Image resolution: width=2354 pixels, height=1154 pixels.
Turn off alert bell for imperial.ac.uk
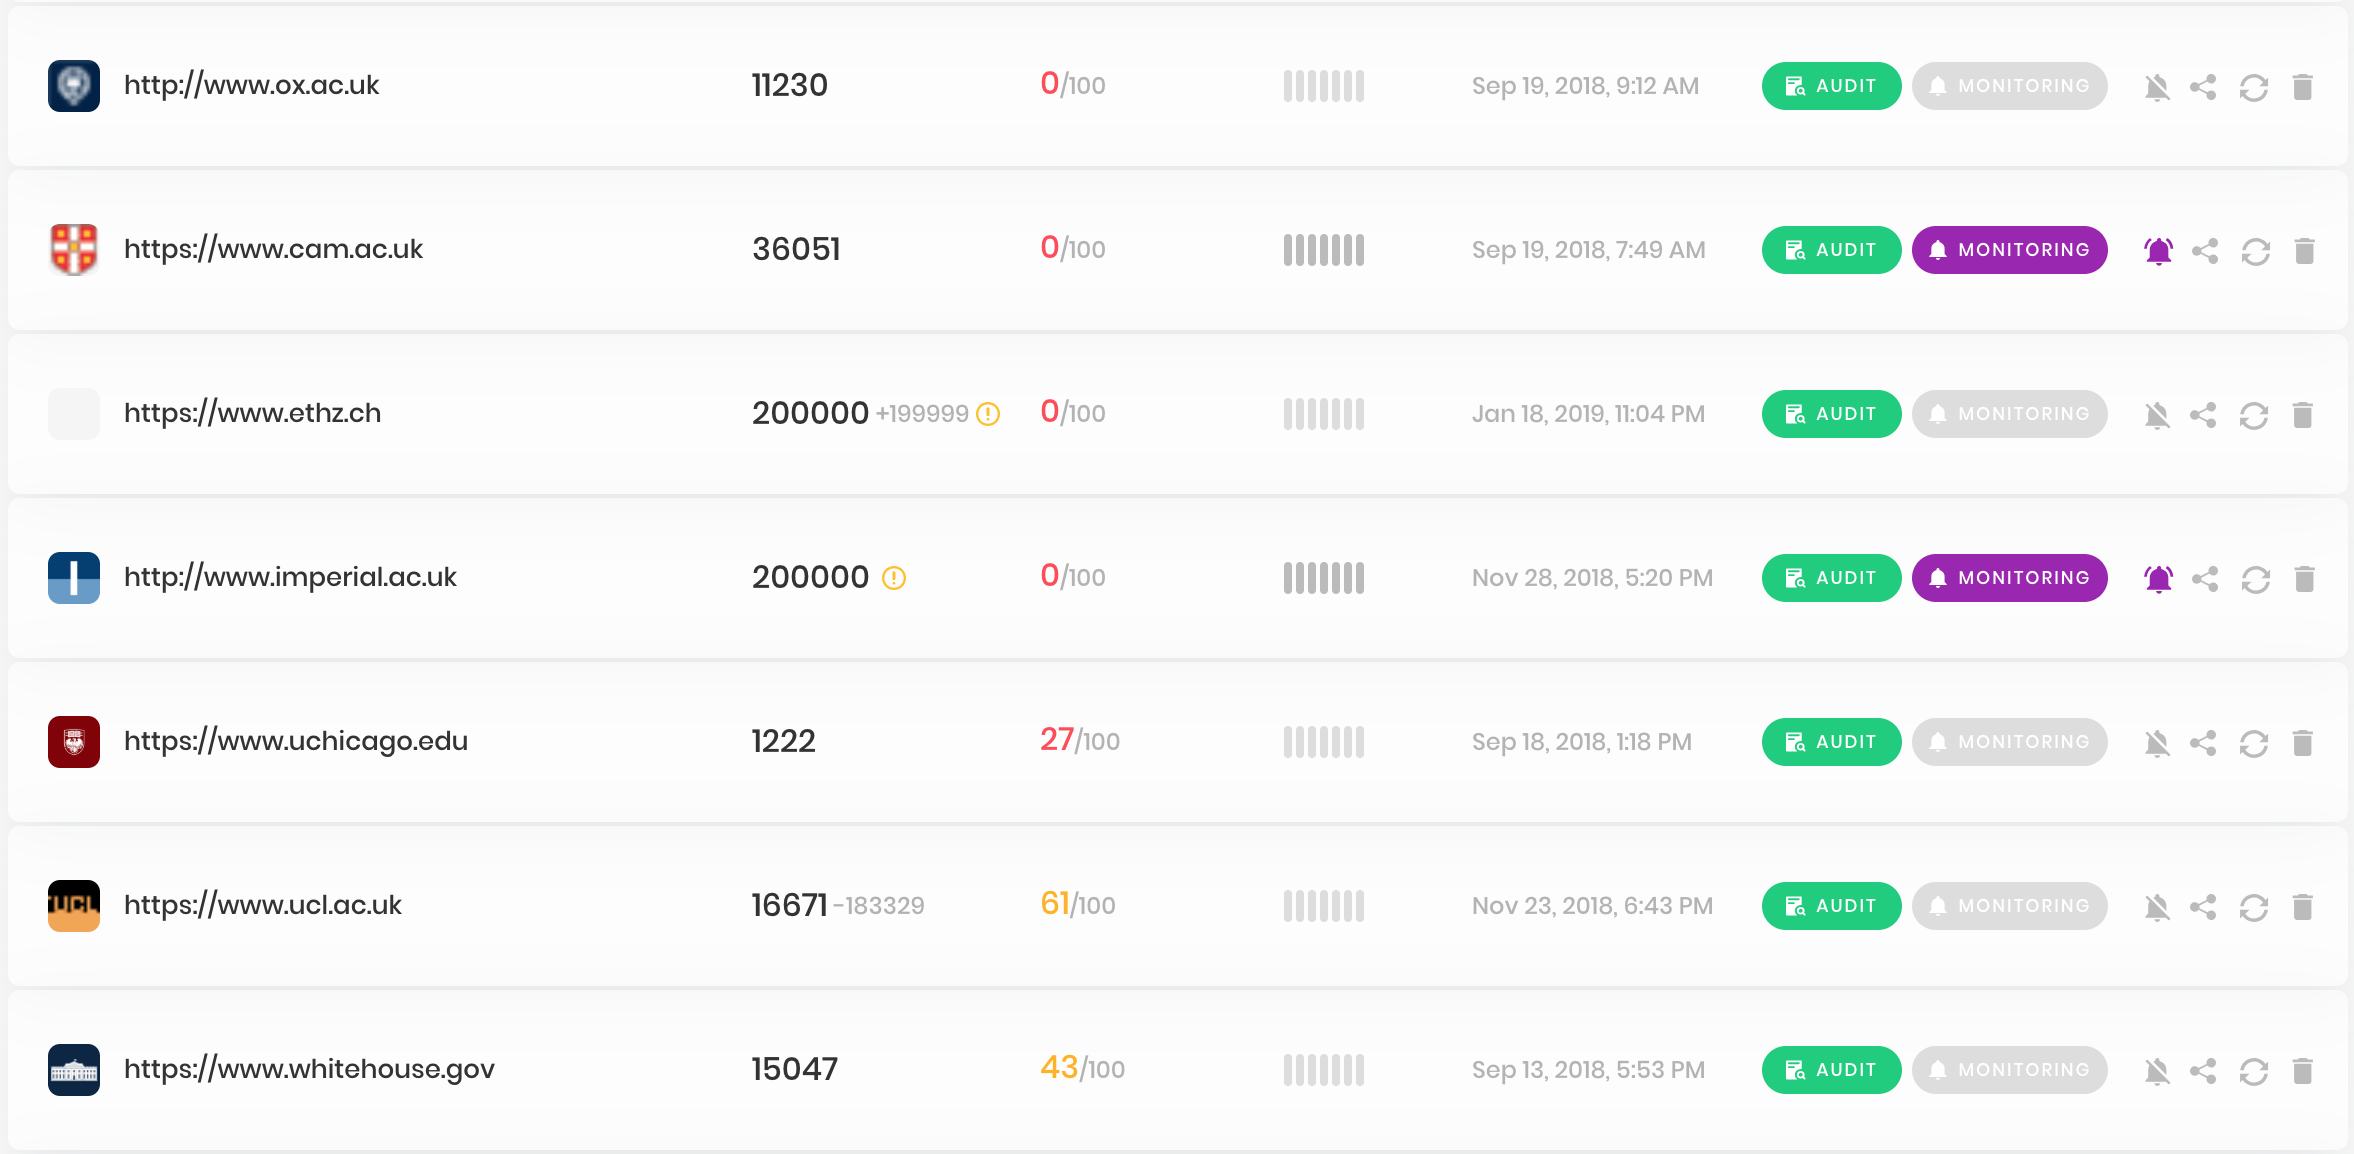pos(2159,579)
